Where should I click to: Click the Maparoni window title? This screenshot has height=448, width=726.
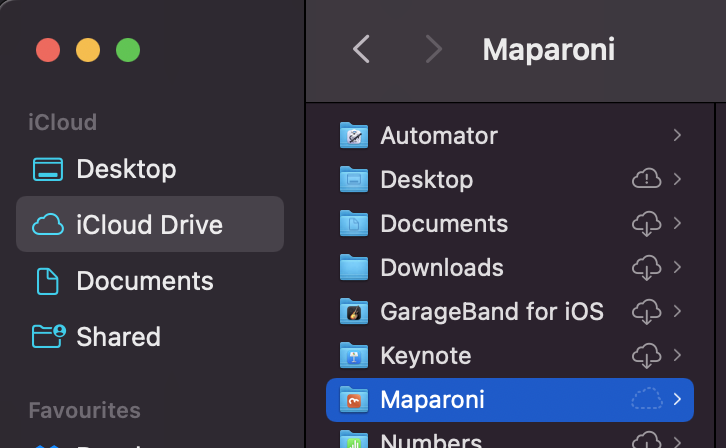[x=549, y=50]
